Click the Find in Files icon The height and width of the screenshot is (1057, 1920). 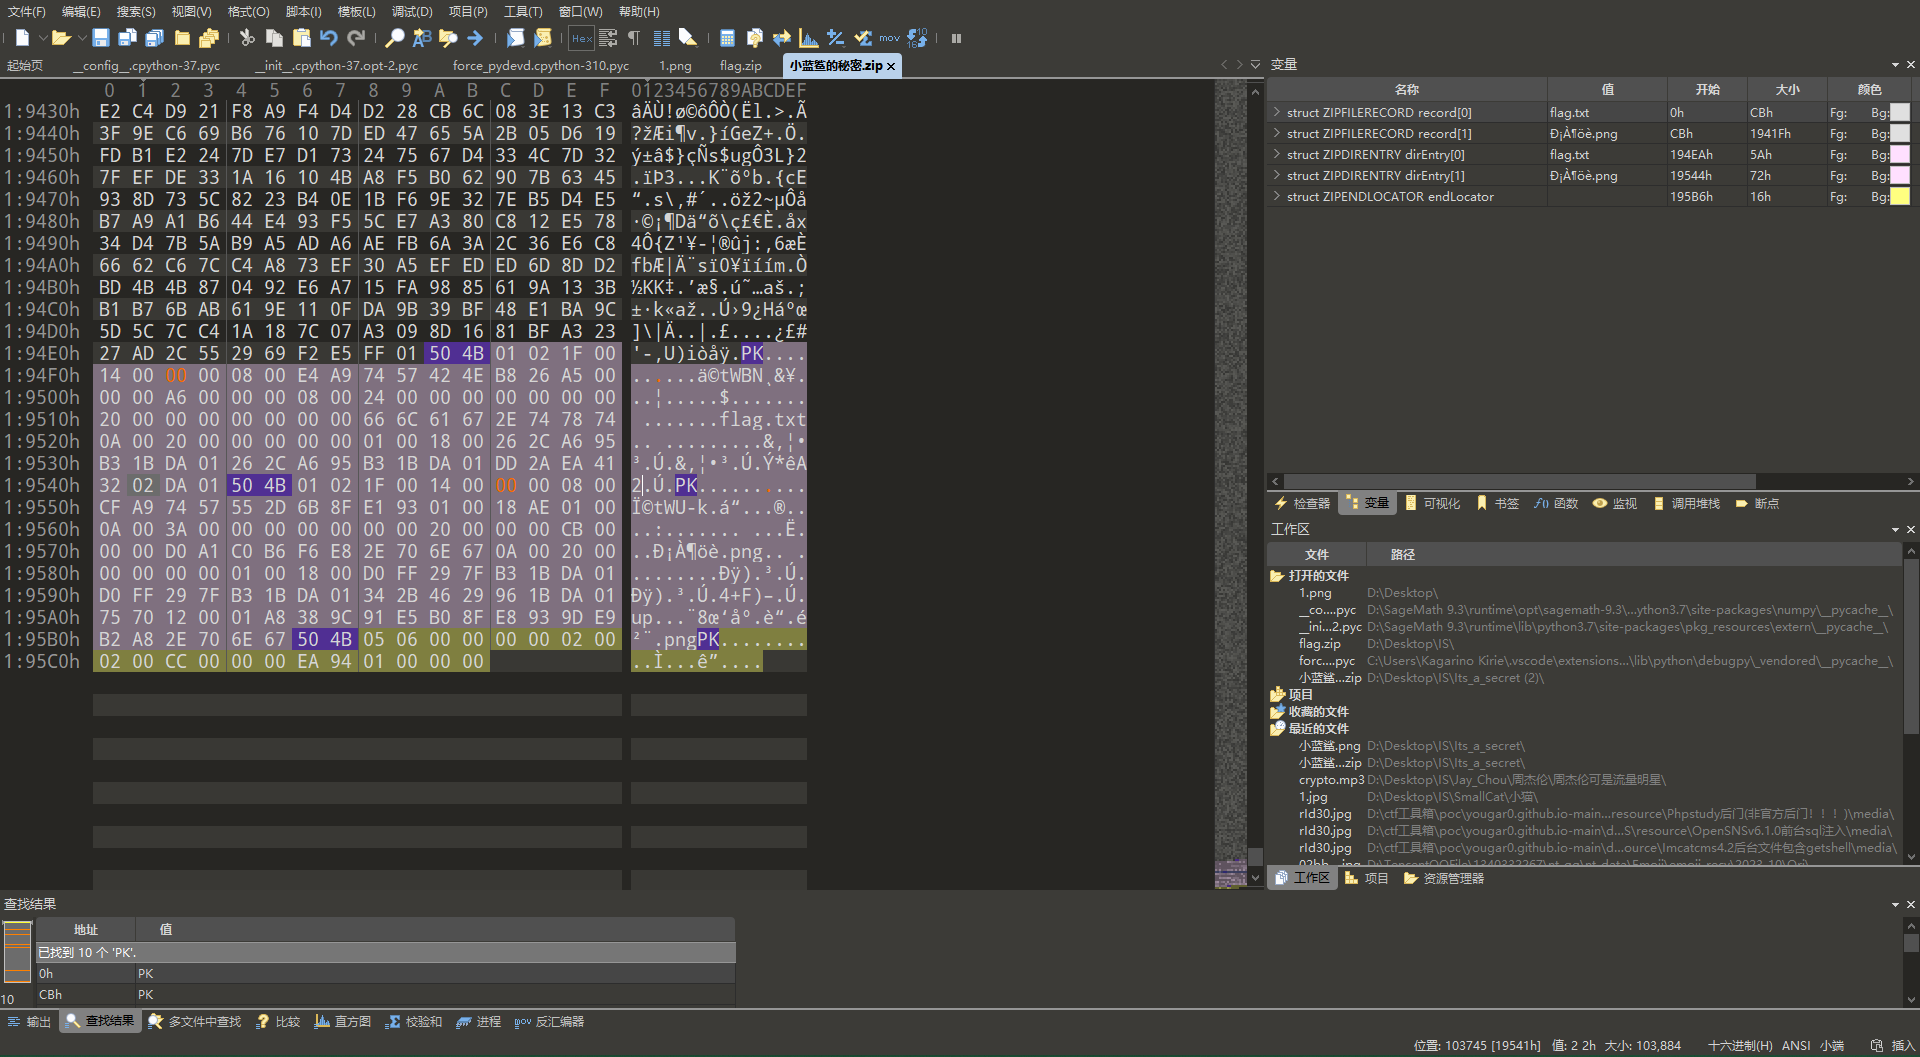coord(448,38)
